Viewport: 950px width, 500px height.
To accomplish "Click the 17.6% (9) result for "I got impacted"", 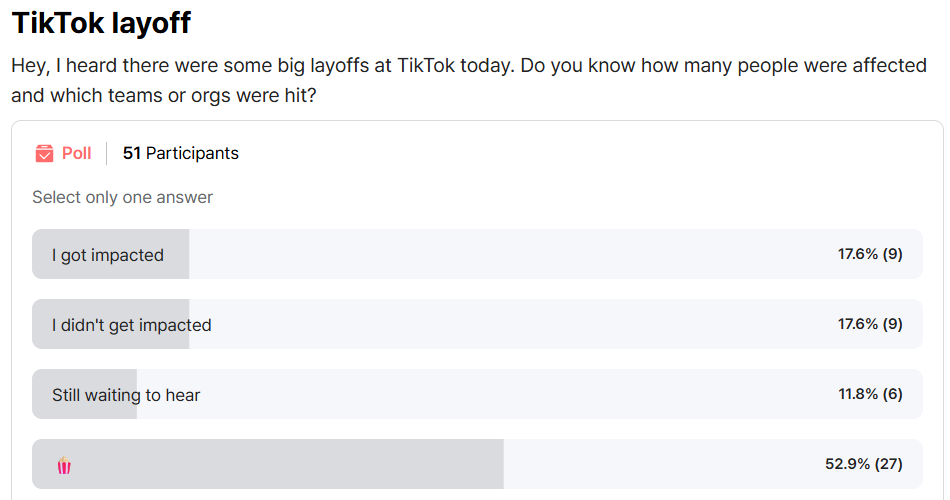I will tap(870, 254).
